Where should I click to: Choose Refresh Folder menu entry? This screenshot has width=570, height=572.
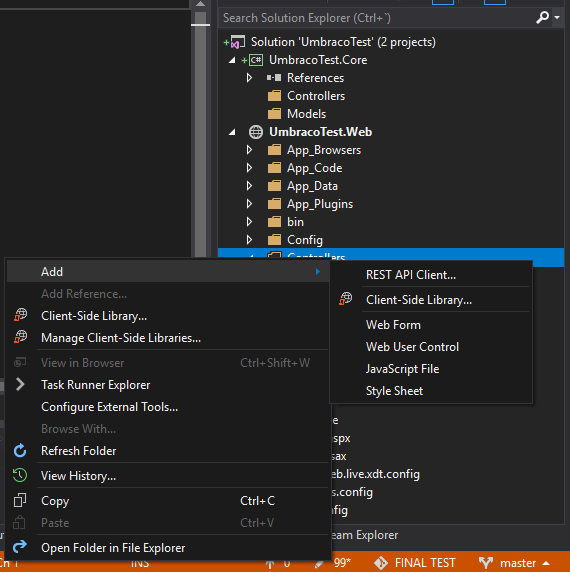coord(168,451)
